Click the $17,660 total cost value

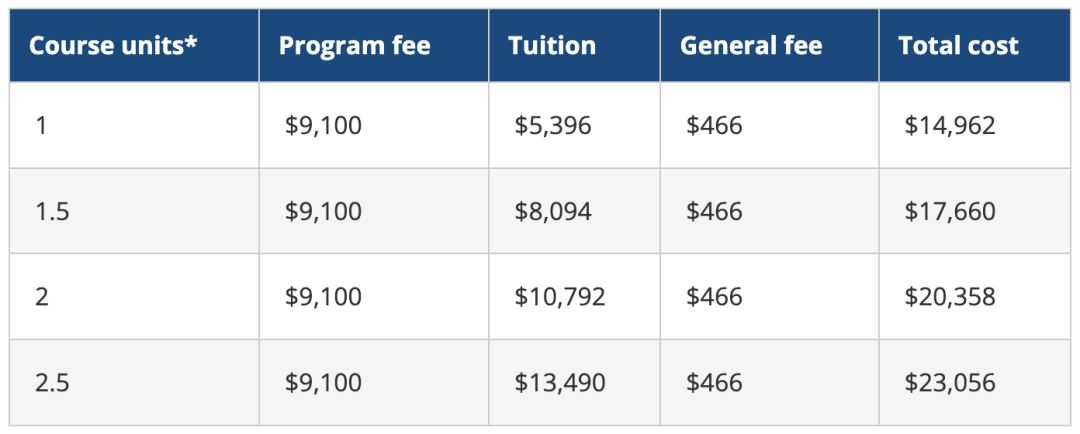point(950,211)
